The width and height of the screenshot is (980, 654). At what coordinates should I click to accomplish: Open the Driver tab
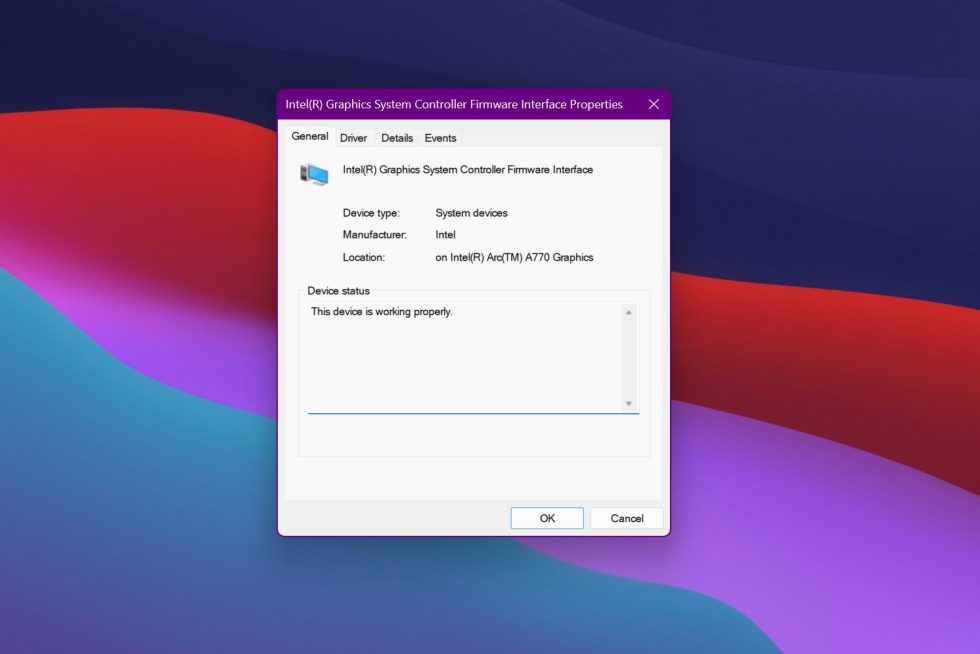(353, 138)
